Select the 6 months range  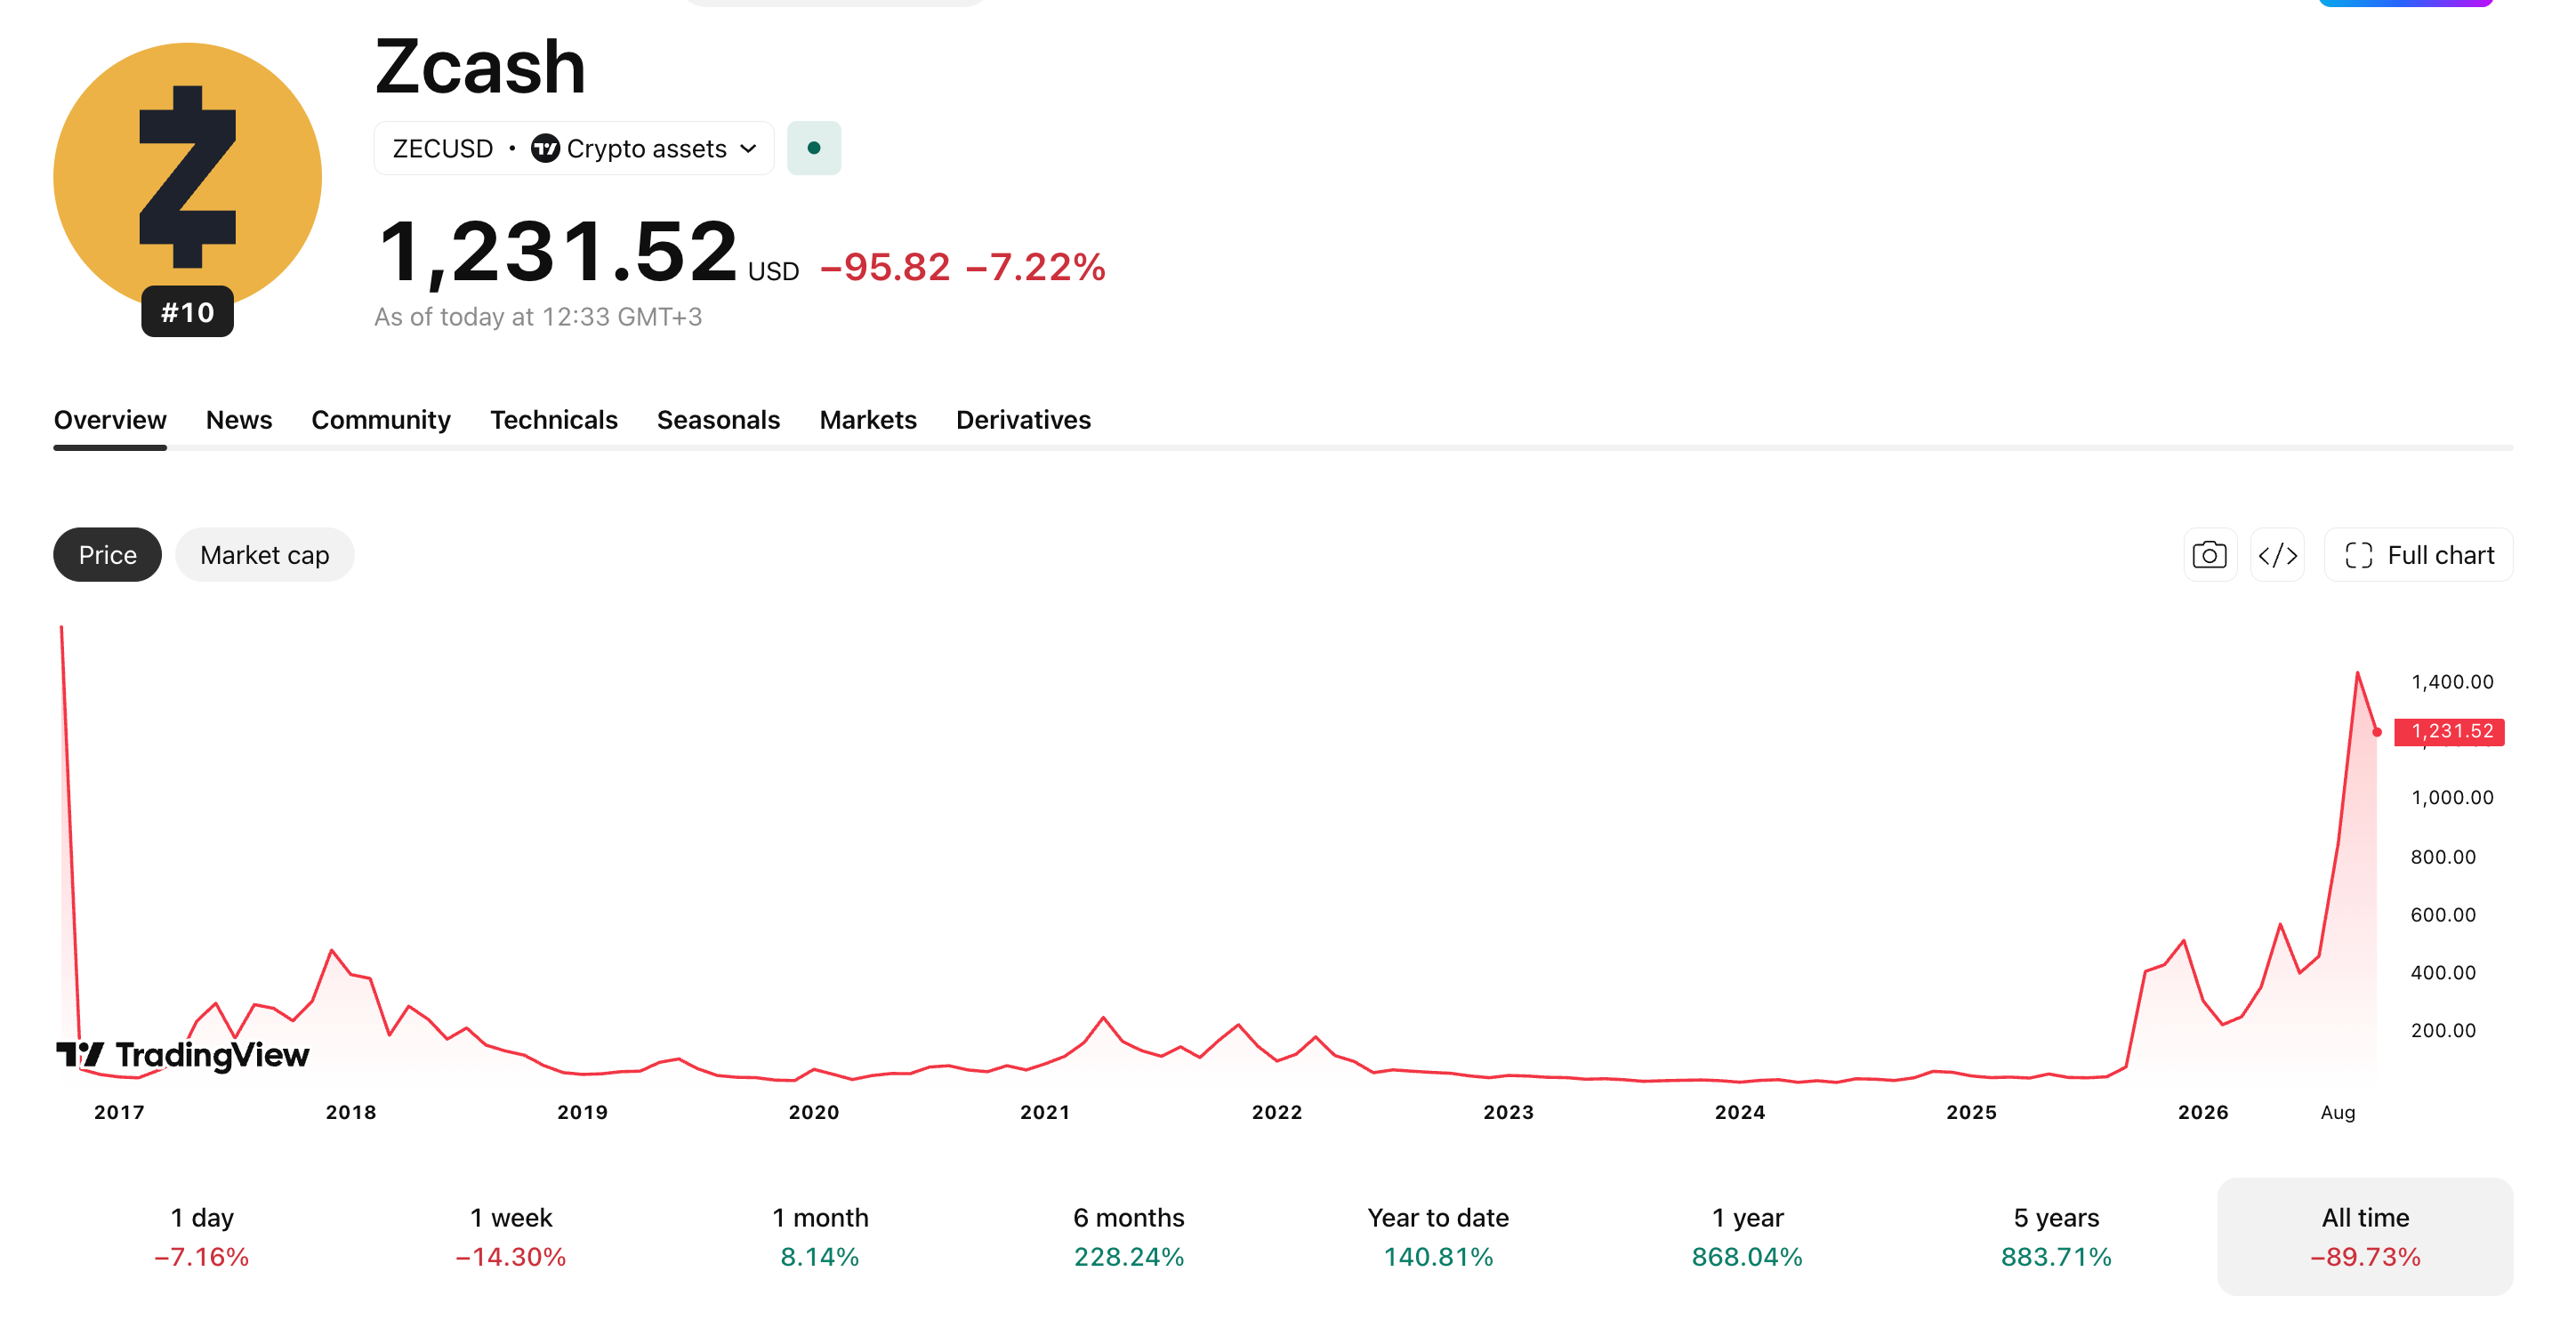point(1129,1237)
